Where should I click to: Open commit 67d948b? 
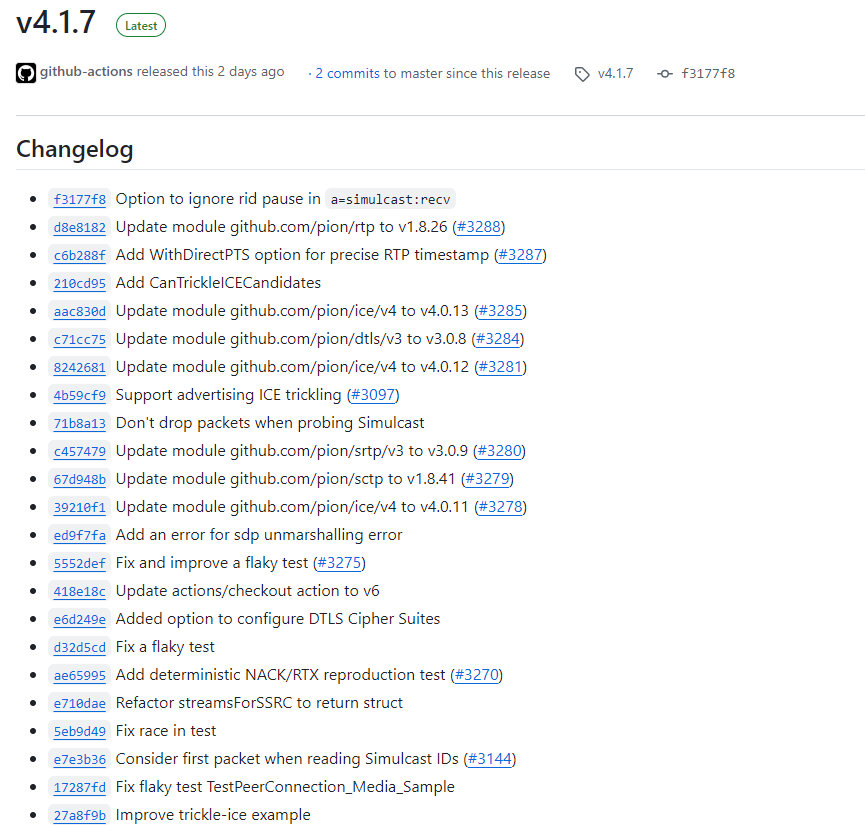point(79,479)
